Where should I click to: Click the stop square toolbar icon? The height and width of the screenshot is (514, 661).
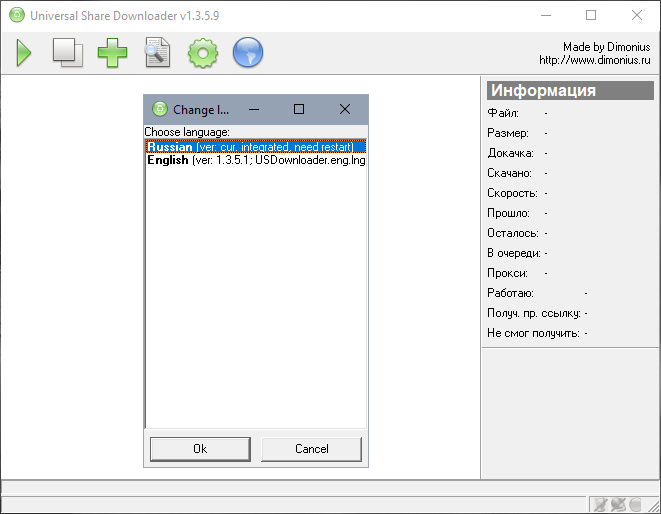coord(67,53)
